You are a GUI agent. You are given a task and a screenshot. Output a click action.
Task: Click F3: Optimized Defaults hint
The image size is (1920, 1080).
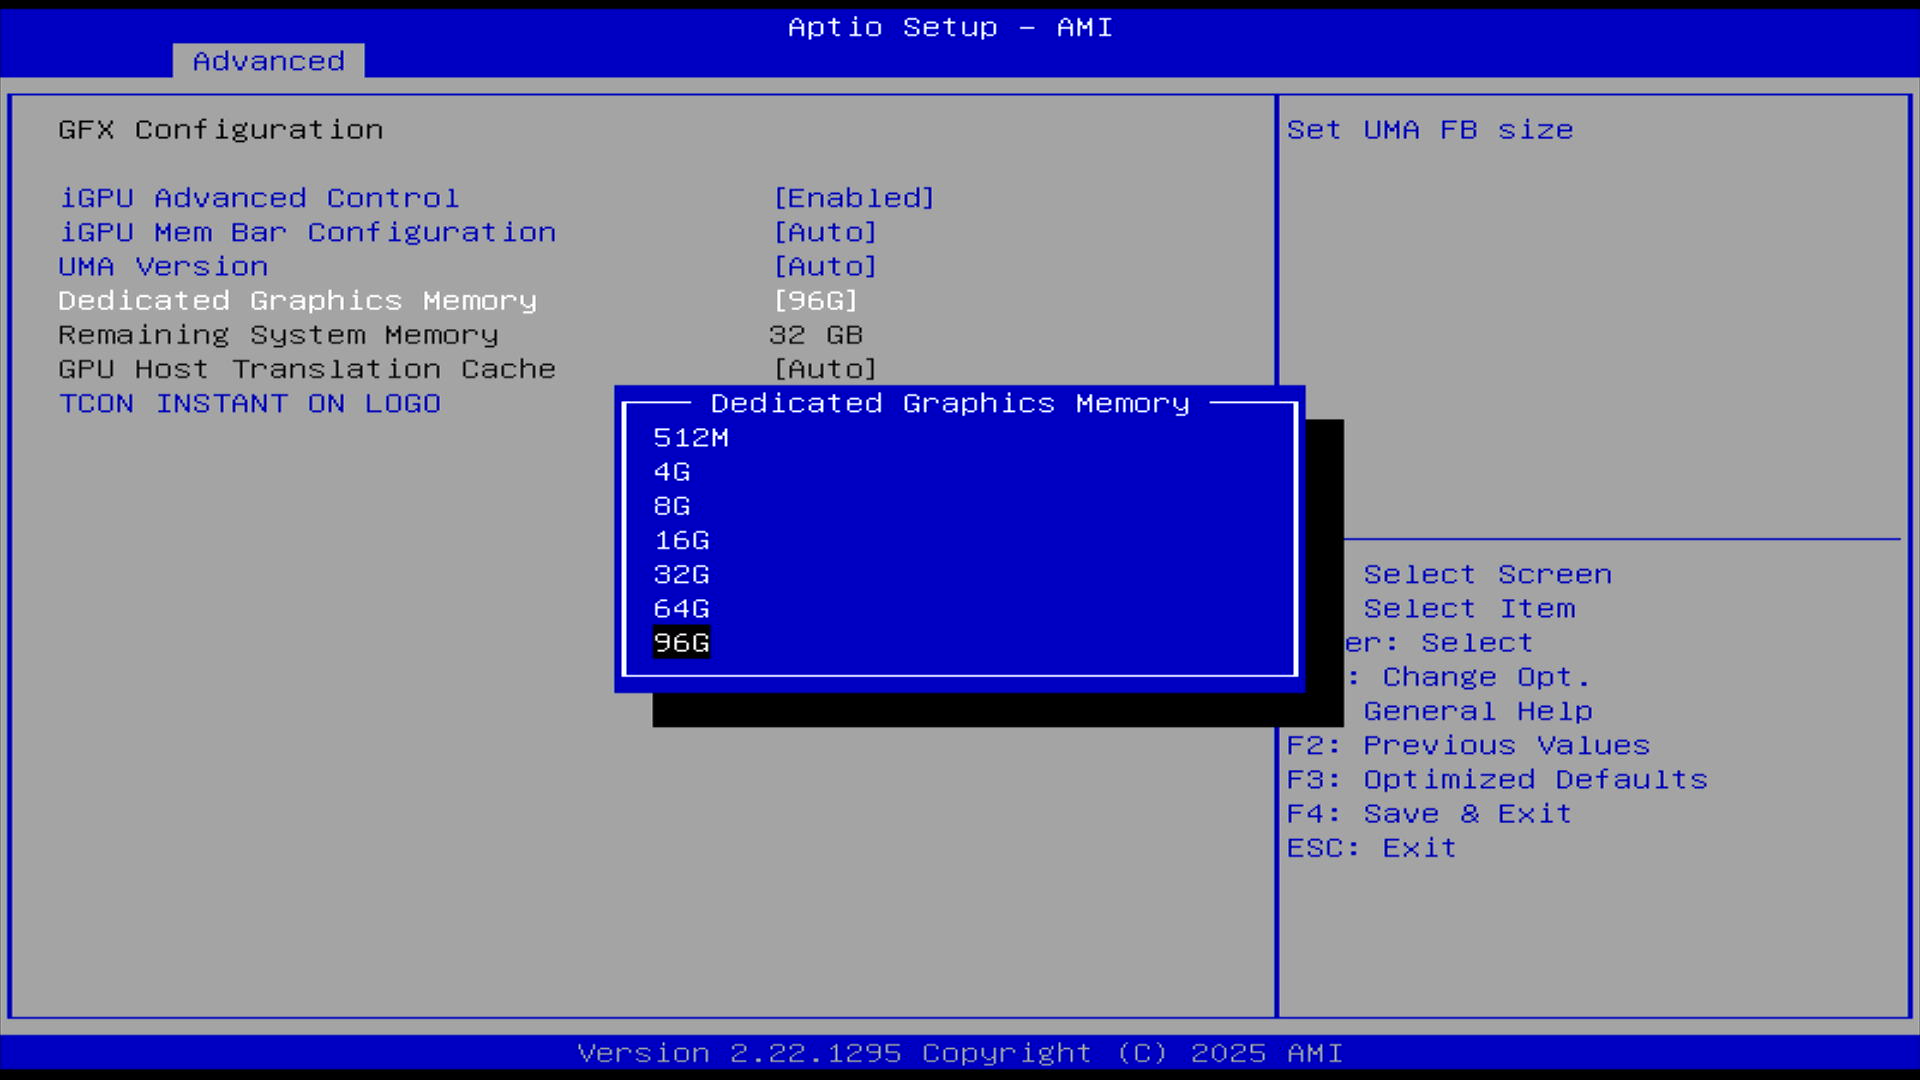coord(1497,780)
